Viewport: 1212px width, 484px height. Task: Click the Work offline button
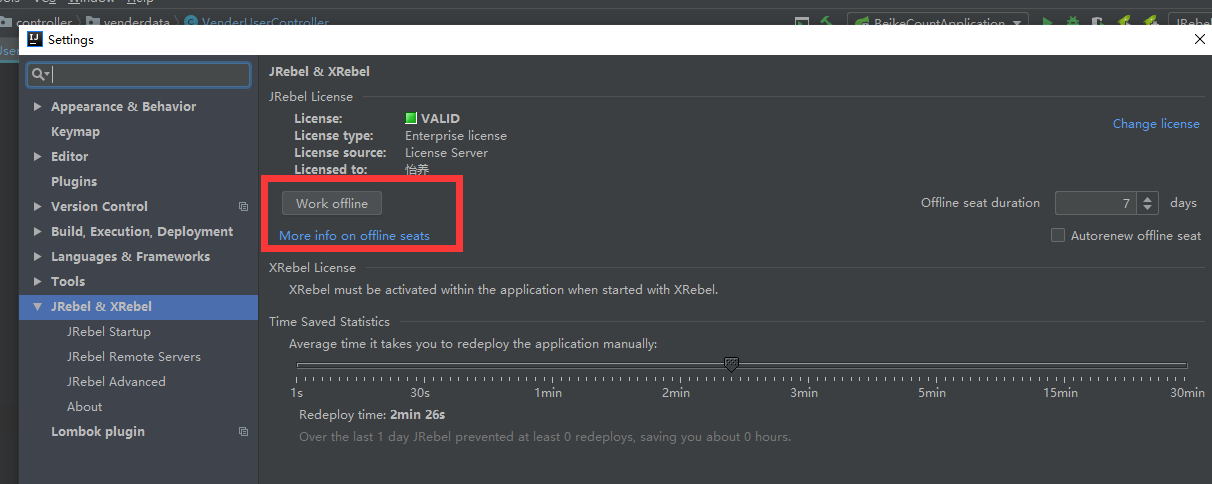pyautogui.click(x=332, y=203)
